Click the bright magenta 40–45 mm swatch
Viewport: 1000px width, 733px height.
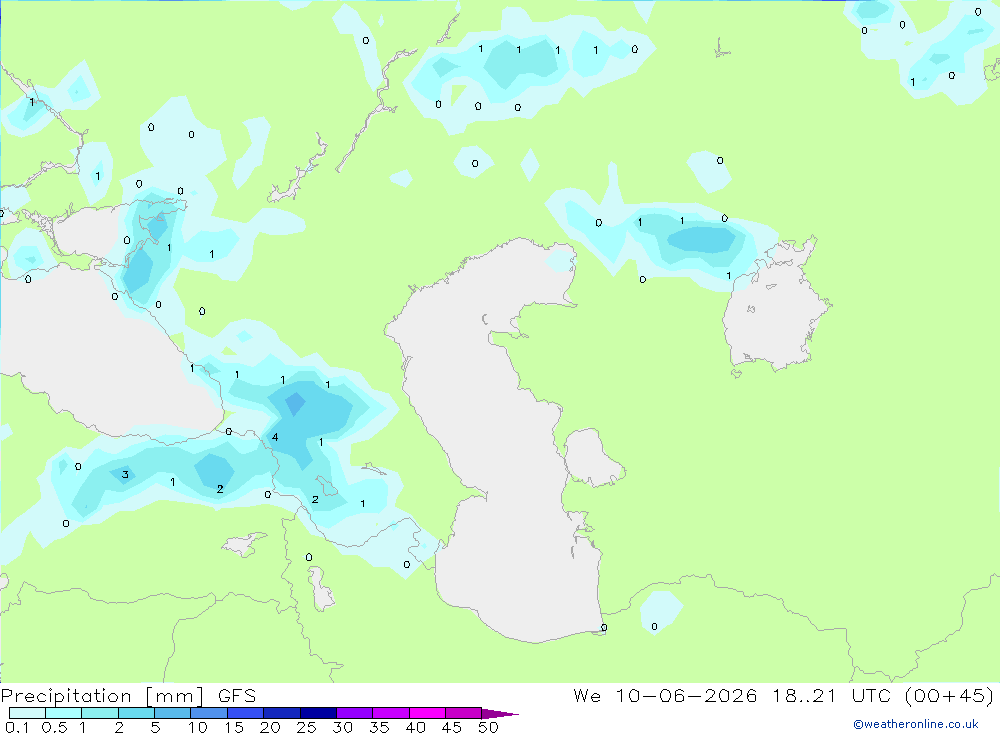pos(427,713)
